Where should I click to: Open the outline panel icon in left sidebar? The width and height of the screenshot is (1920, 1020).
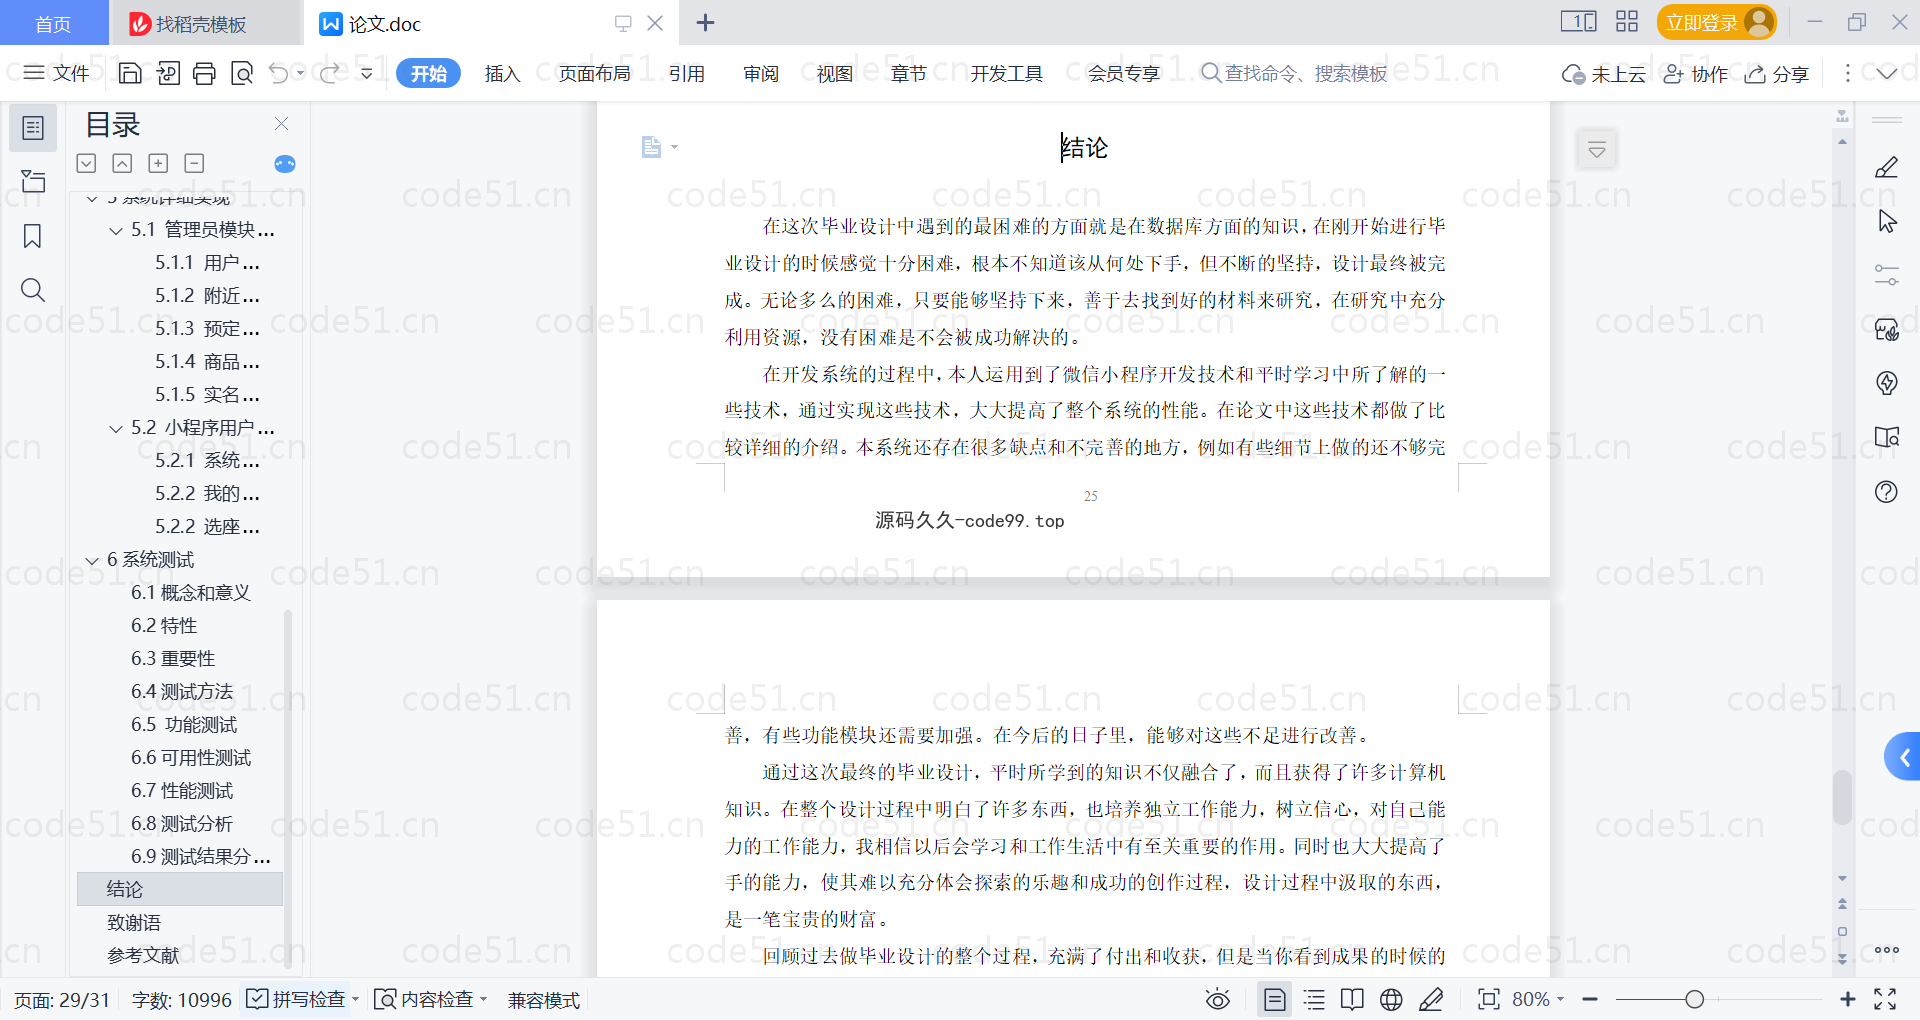click(33, 128)
